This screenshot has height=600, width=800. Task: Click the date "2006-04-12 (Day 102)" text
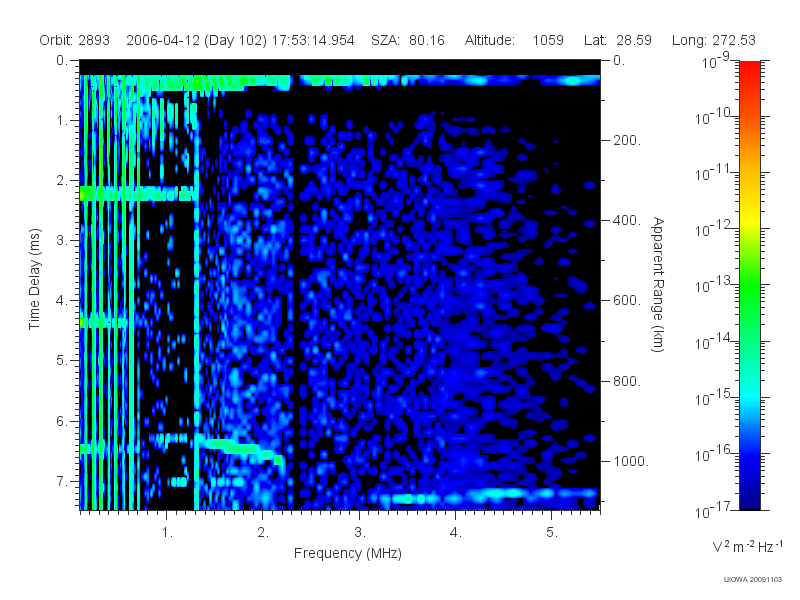(x=196, y=40)
